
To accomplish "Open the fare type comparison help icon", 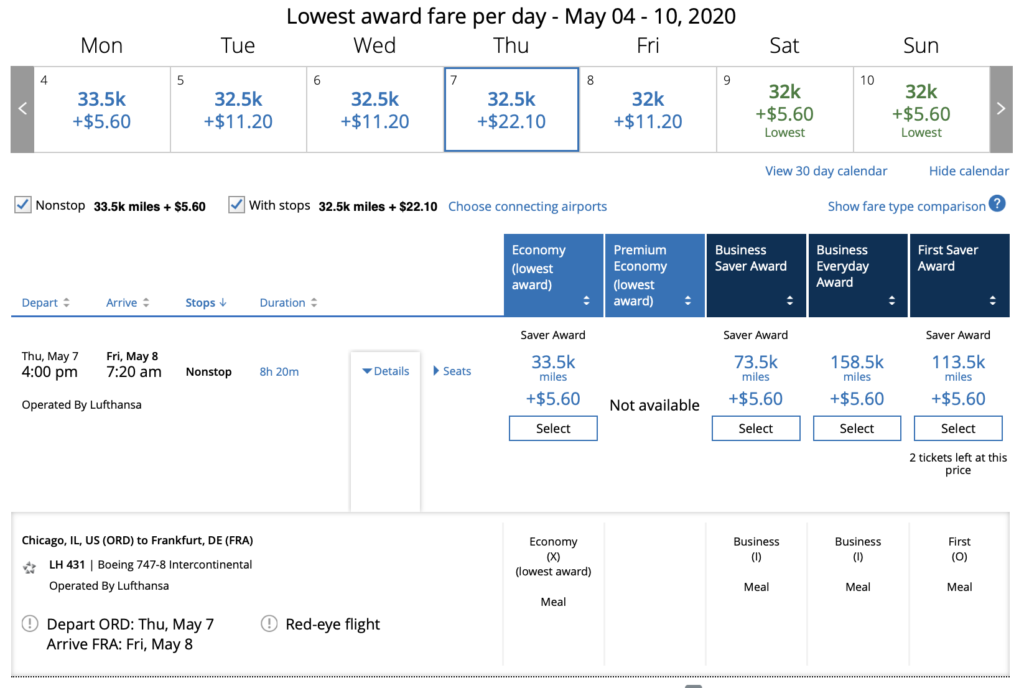I will tap(997, 206).
